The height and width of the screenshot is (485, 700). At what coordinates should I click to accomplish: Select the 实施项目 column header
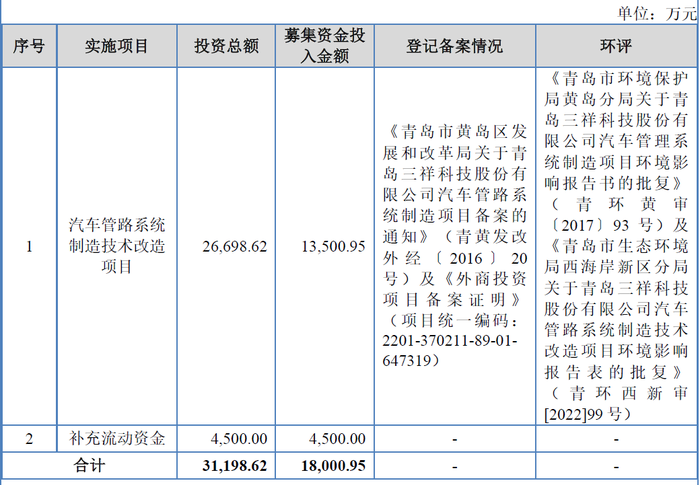tap(117, 46)
